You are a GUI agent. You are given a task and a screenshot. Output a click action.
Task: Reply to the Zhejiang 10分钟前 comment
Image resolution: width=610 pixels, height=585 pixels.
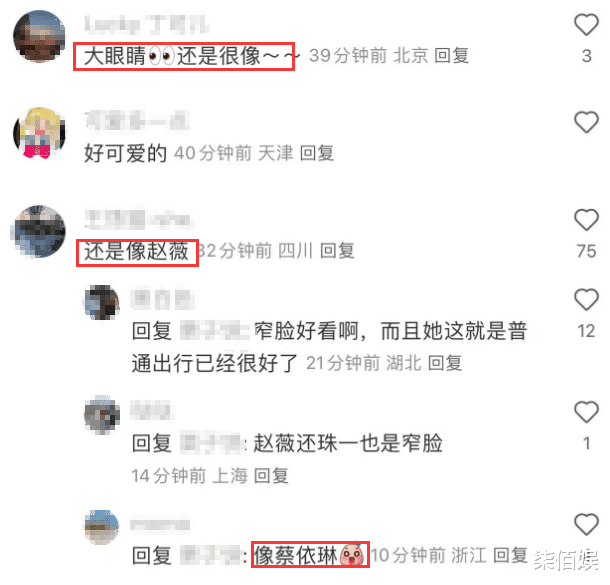510,555
